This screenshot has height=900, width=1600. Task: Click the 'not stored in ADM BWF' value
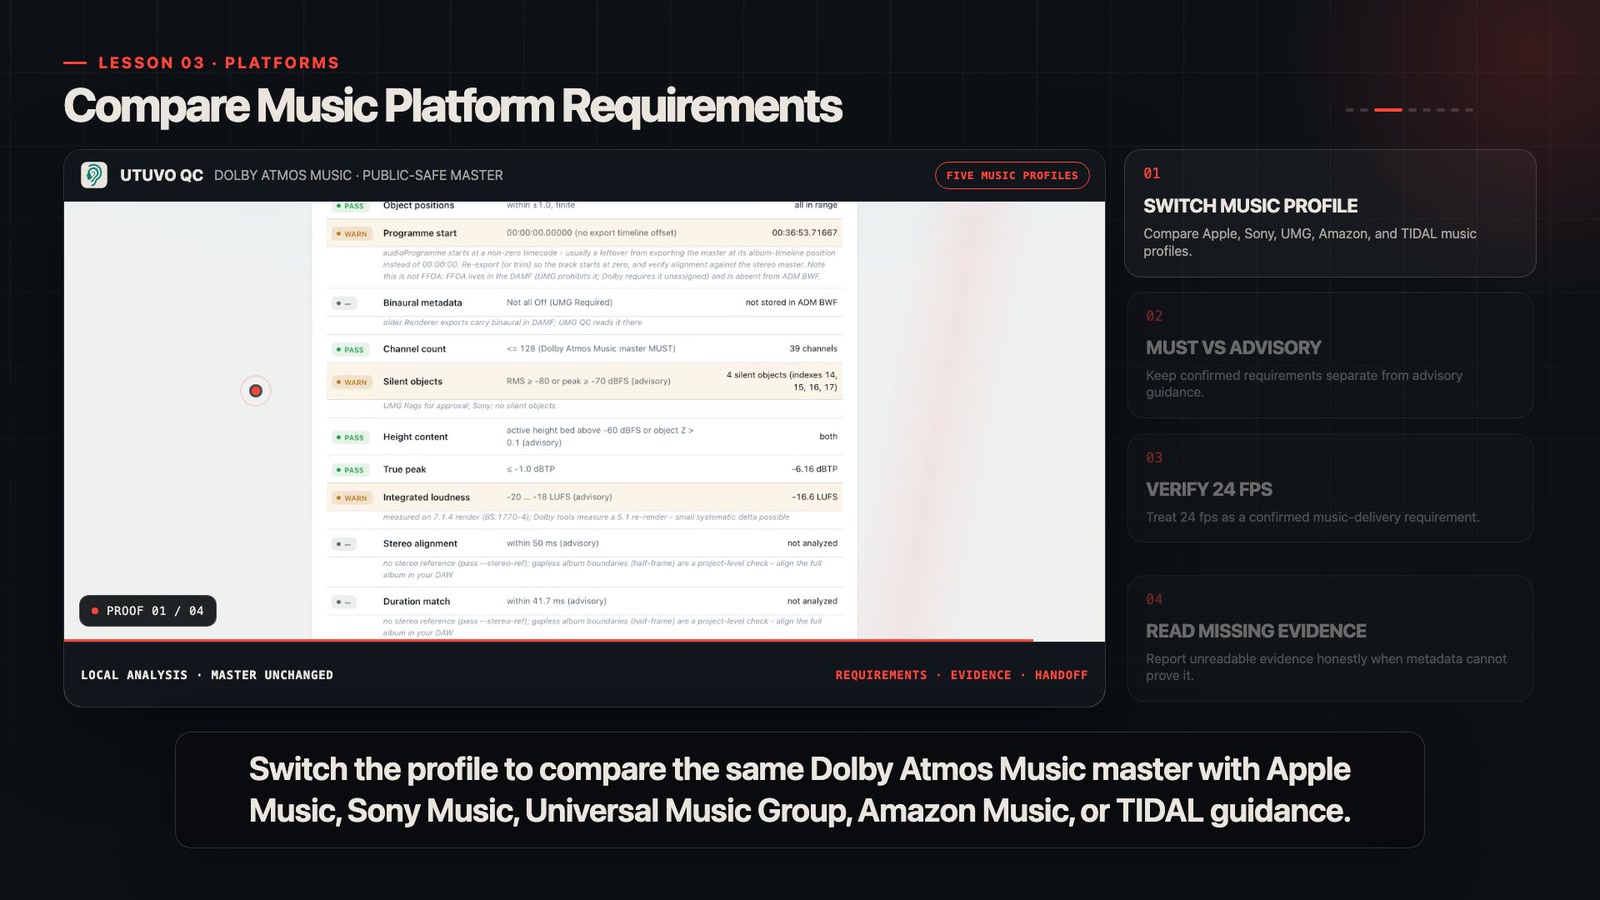pyautogui.click(x=791, y=302)
